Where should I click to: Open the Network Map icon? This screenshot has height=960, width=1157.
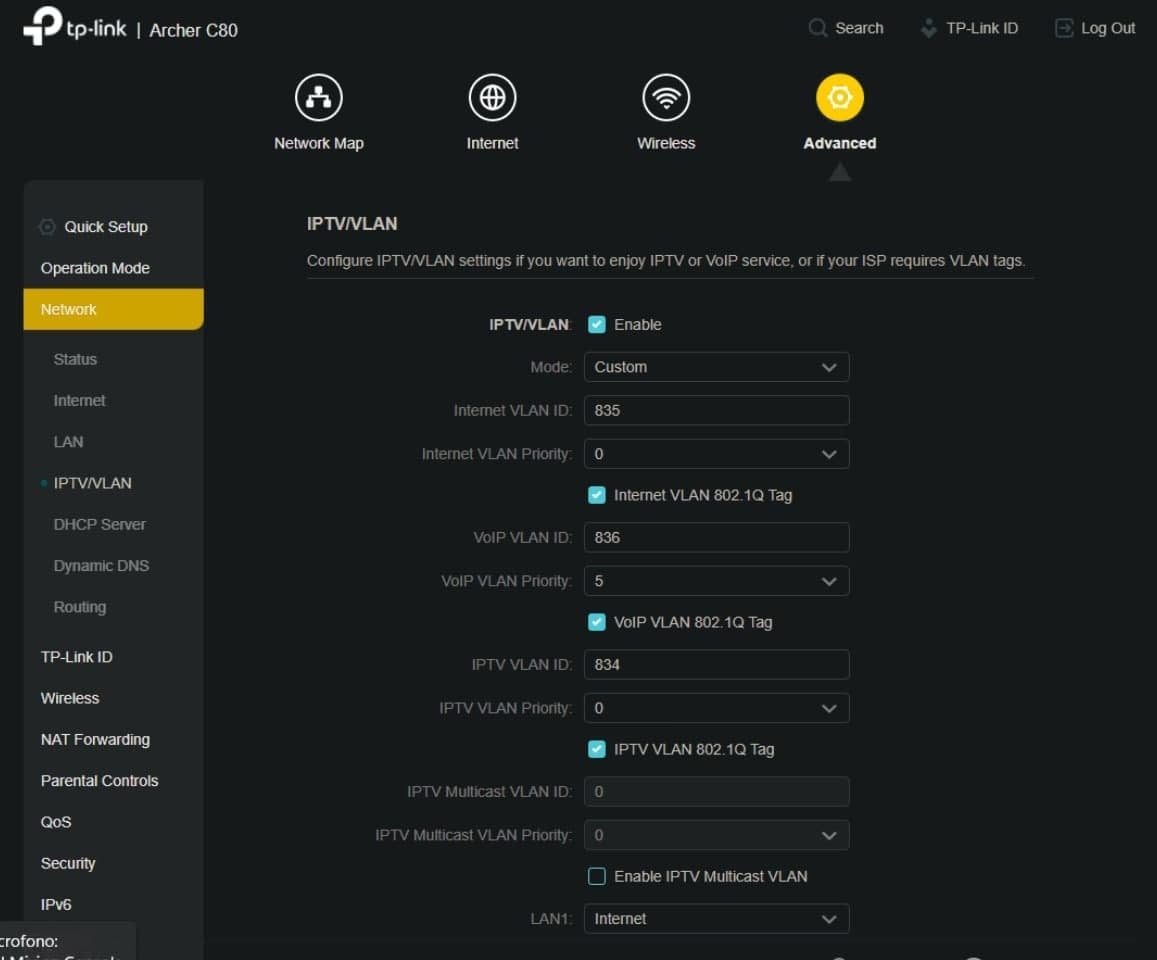click(319, 98)
